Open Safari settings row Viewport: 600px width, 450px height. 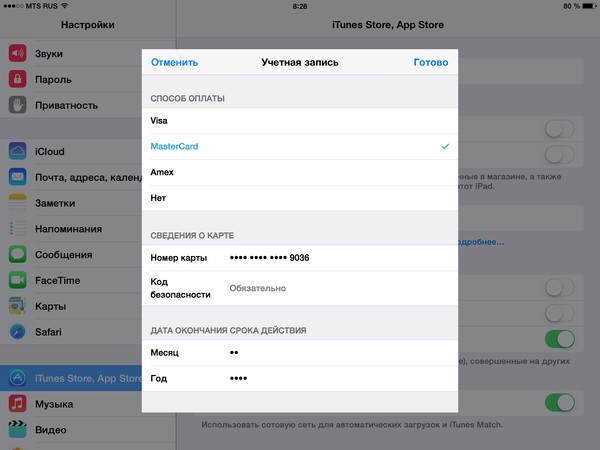[x=71, y=332]
